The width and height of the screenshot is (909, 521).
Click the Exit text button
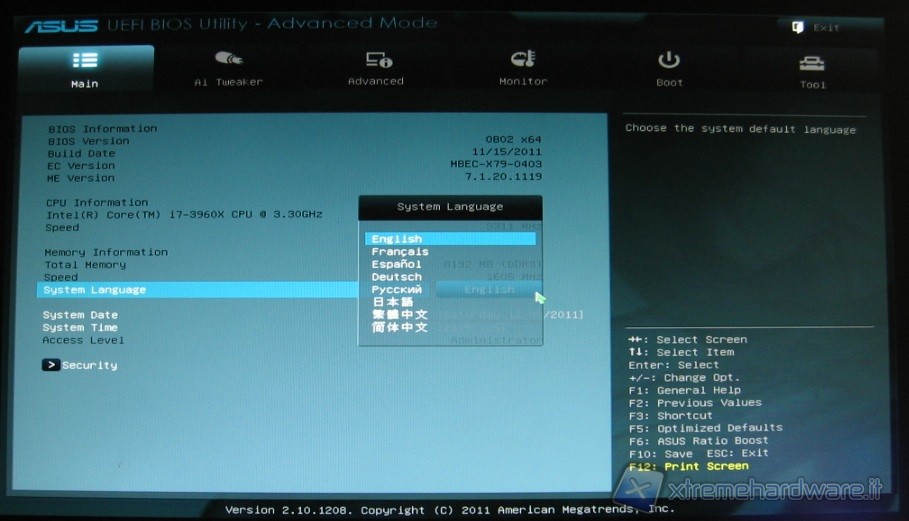coord(827,27)
